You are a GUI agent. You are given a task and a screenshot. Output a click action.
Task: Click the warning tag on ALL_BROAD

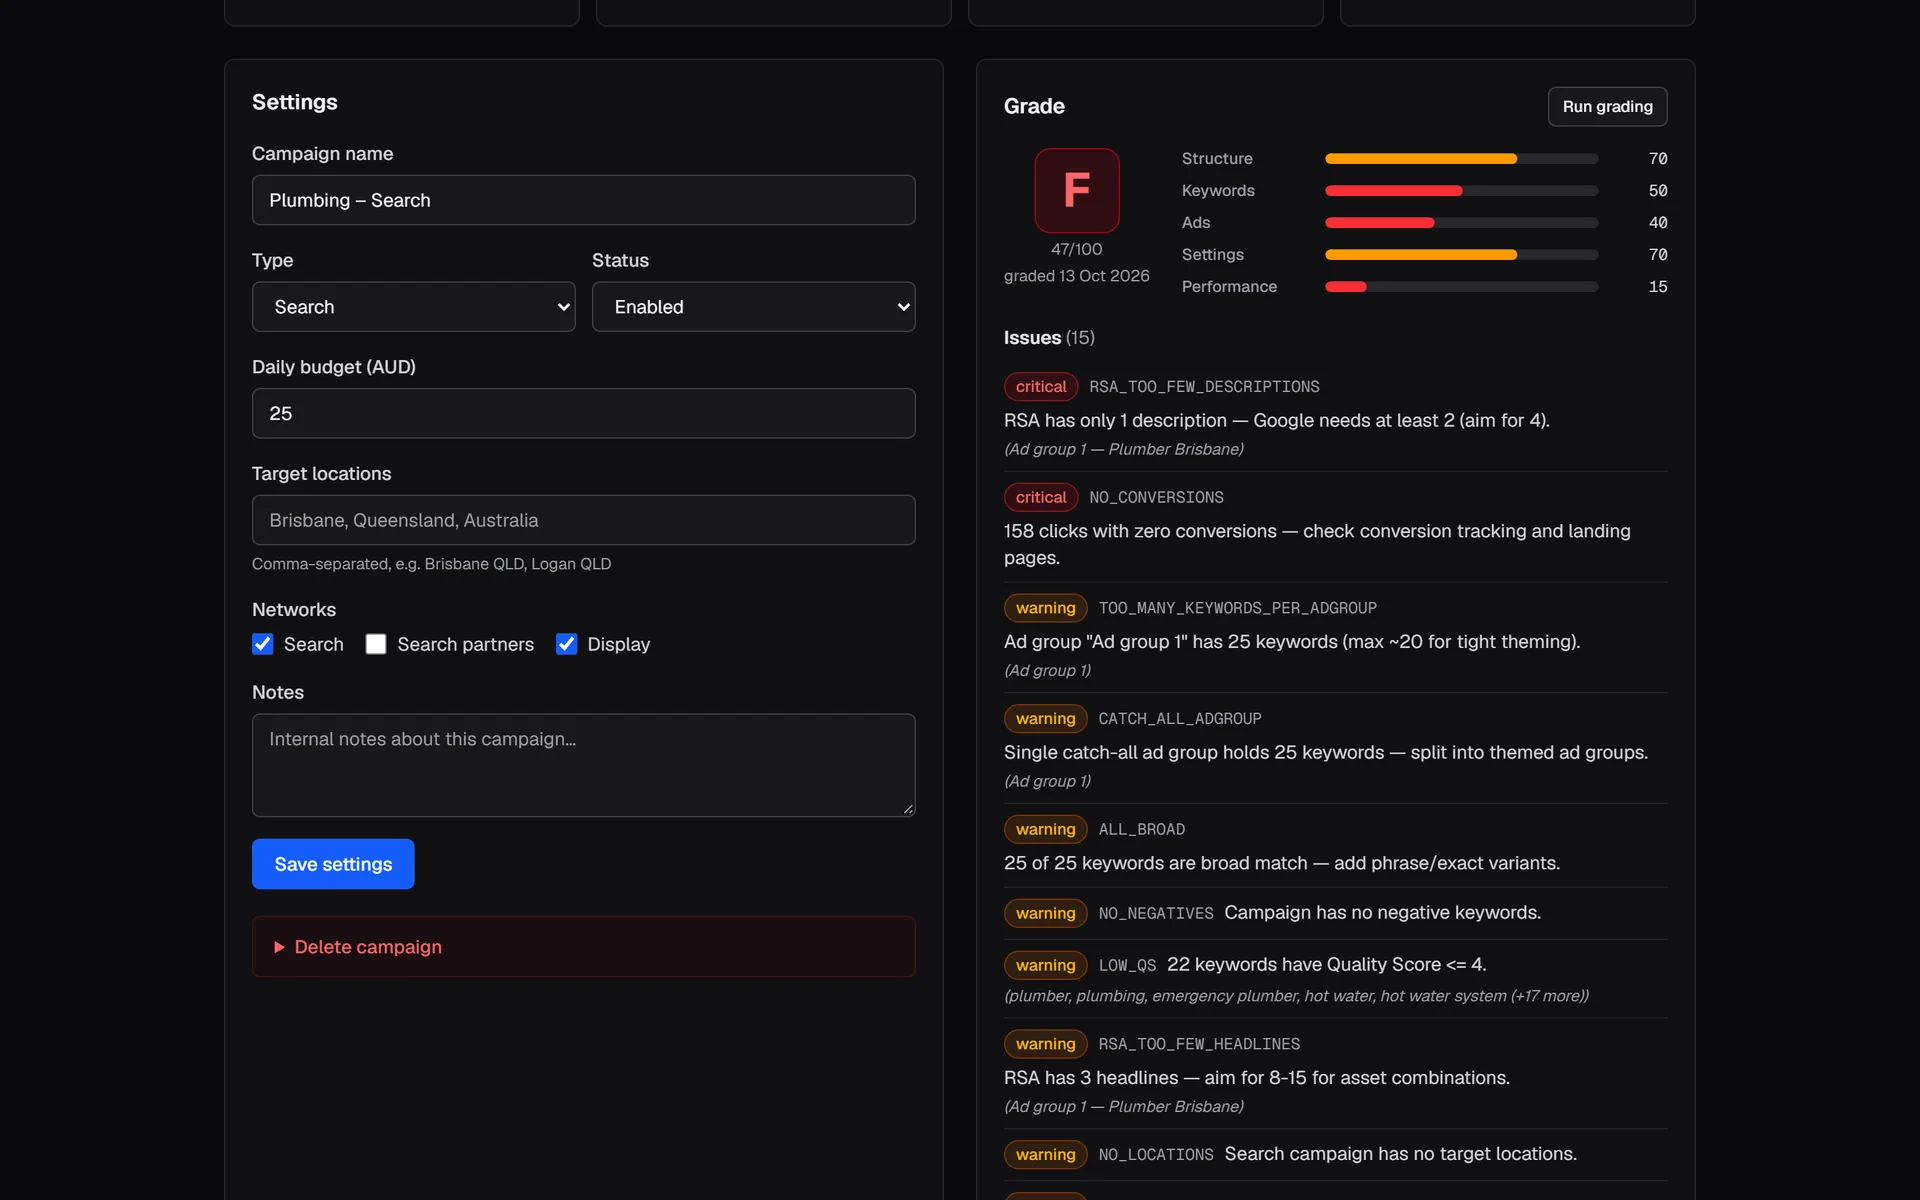pyautogui.click(x=1045, y=829)
